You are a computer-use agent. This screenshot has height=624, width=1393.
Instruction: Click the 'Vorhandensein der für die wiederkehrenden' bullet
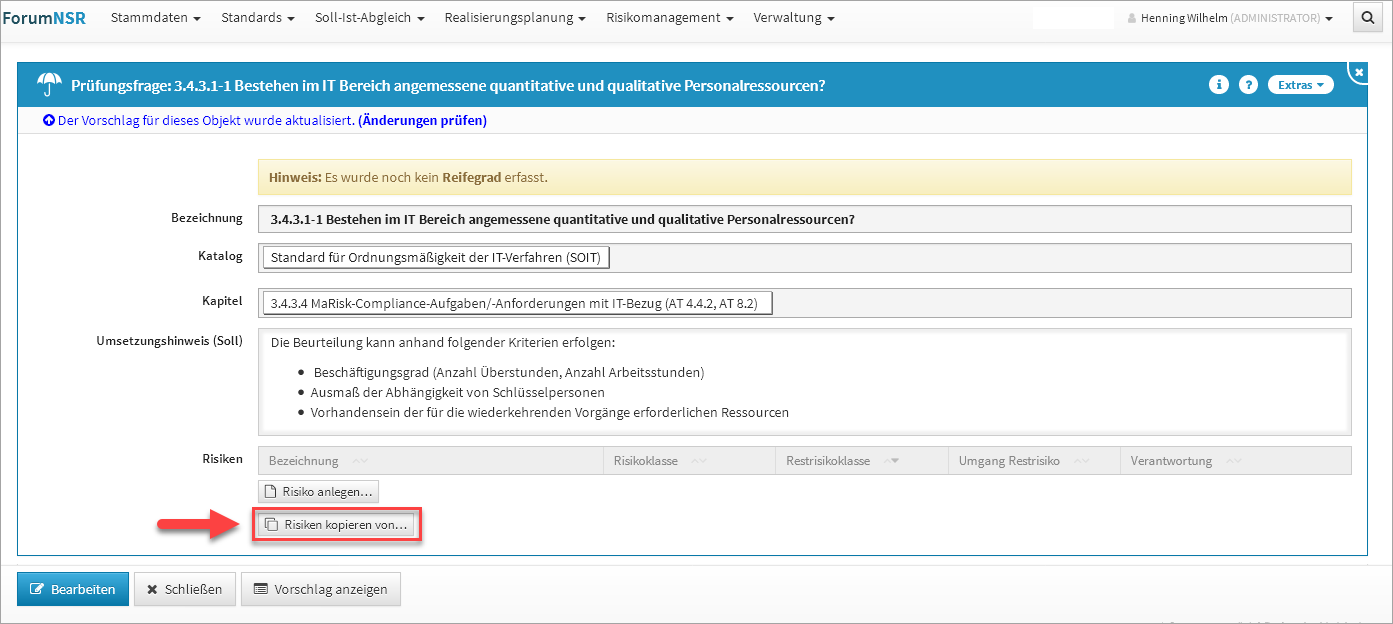[x=549, y=412]
